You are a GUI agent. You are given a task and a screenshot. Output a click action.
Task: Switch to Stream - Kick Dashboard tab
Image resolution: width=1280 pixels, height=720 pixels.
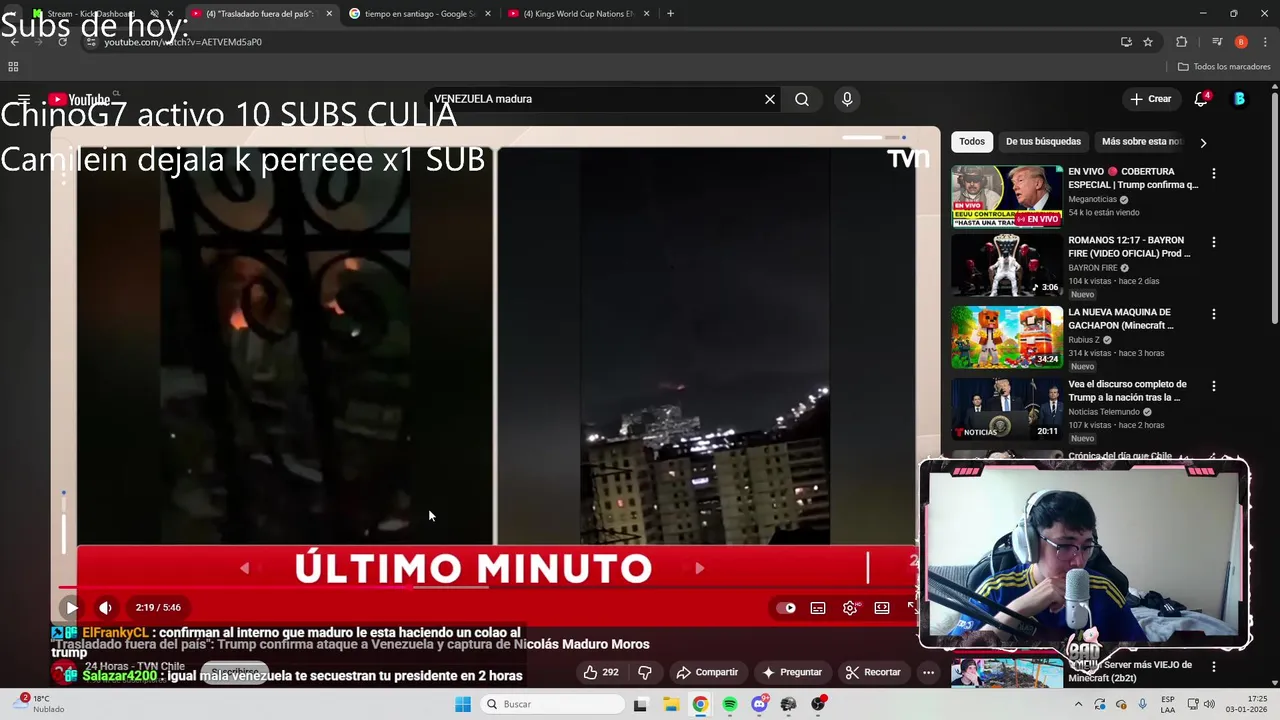pos(90,14)
